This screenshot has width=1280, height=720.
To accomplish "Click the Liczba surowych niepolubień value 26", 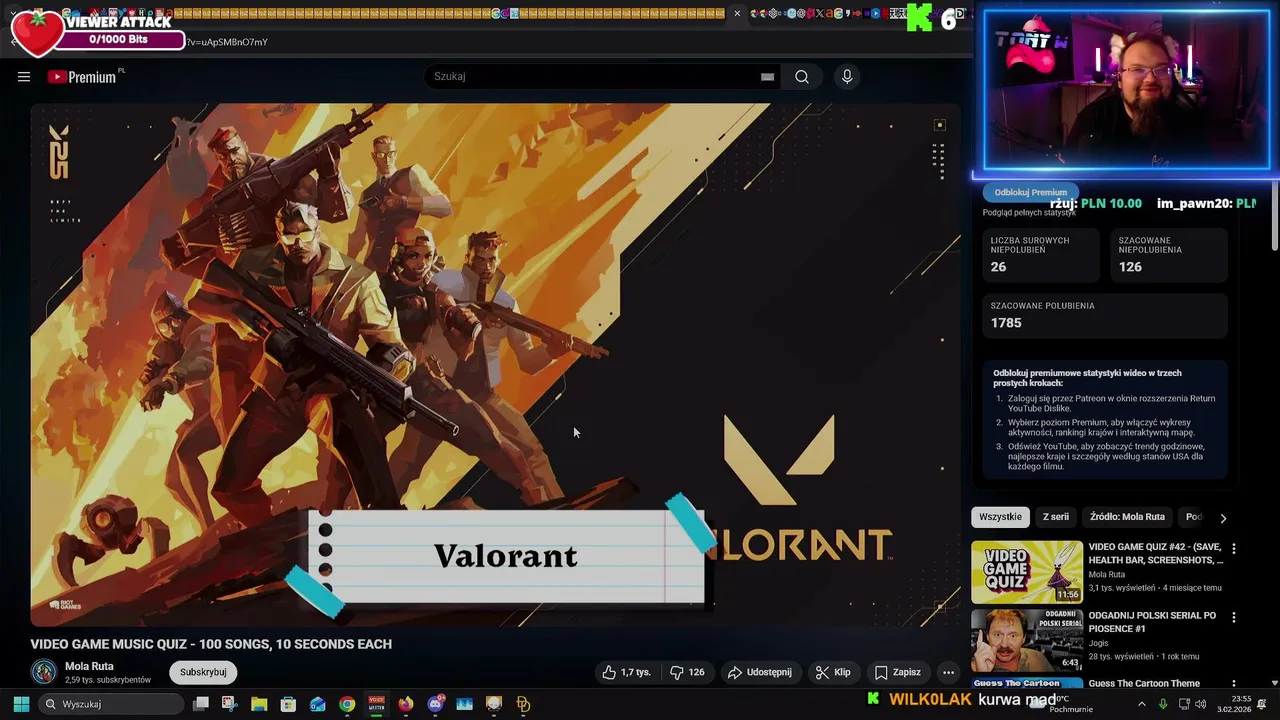I will [x=998, y=267].
